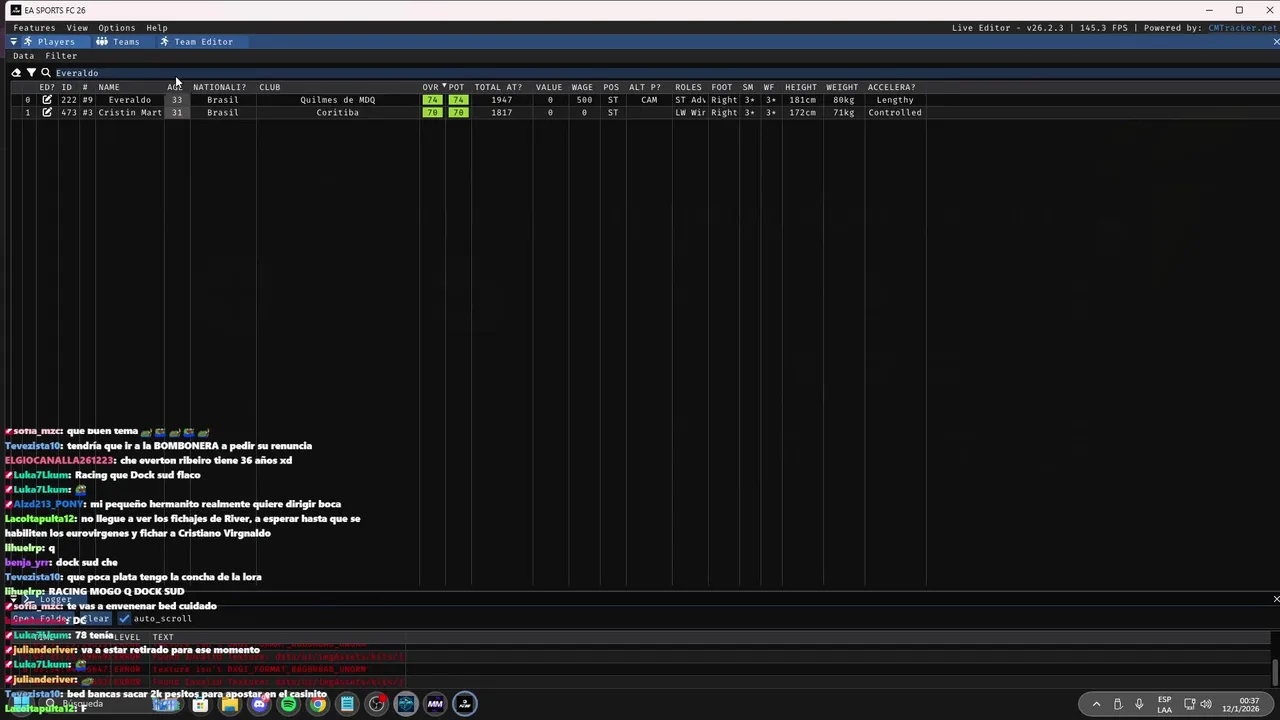Open the Features menu

pos(34,28)
